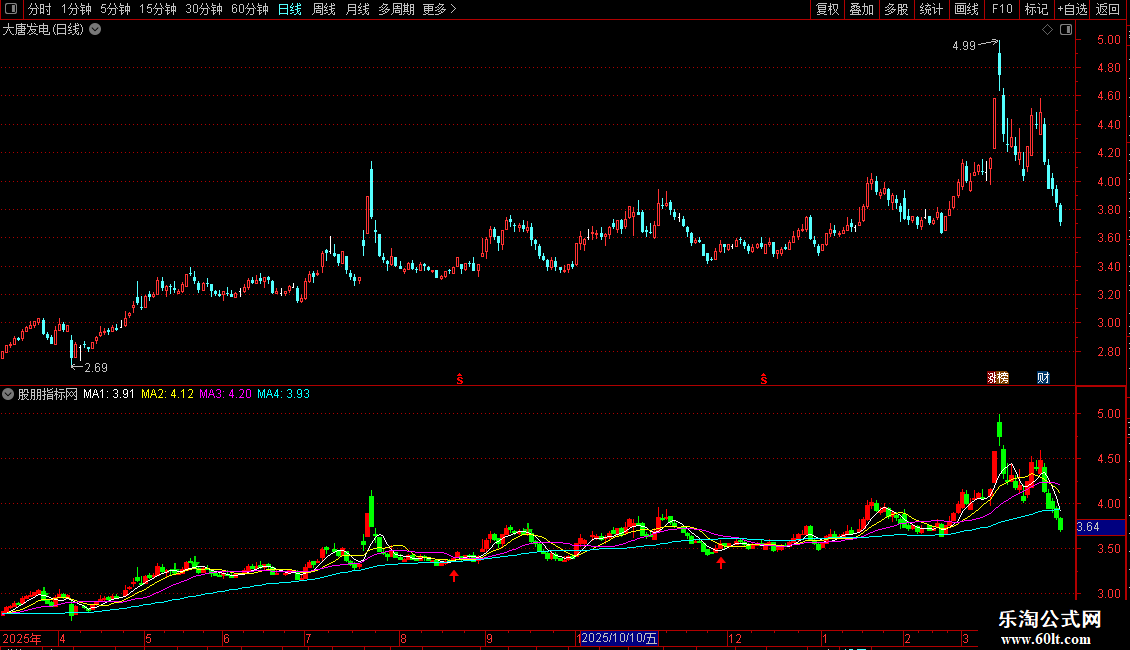Select the 30分钟 period tab
This screenshot has height=650, width=1130.
(204, 9)
